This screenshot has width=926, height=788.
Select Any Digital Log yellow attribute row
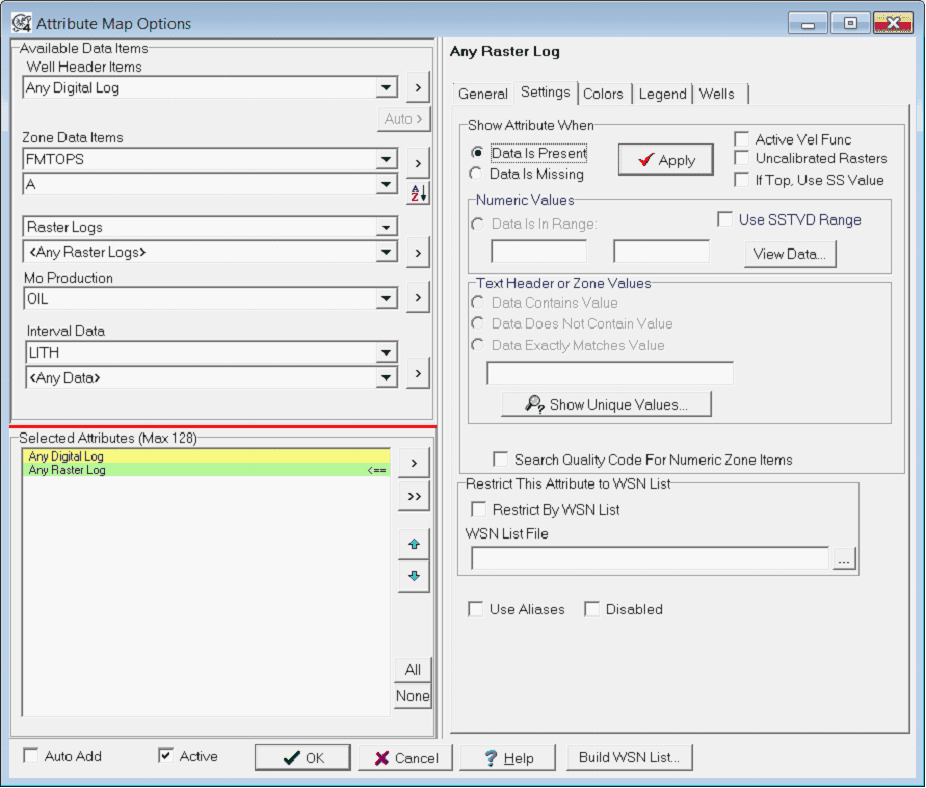click(205, 457)
